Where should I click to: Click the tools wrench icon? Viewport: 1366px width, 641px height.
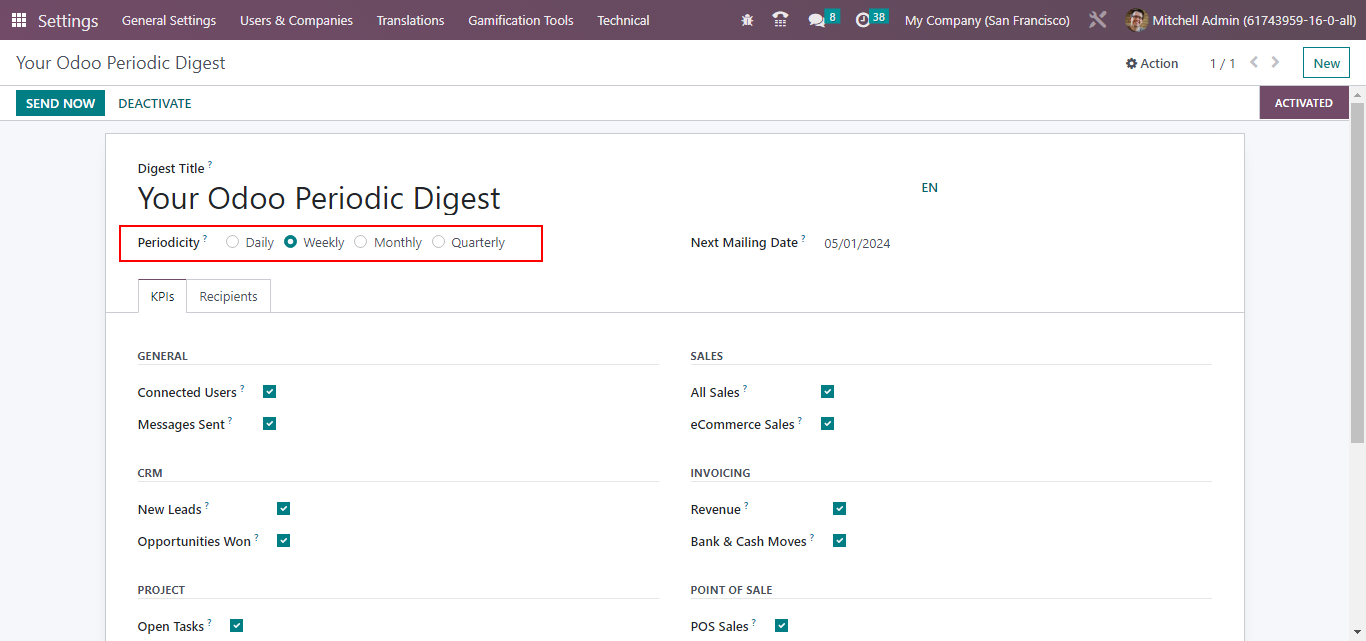click(x=1097, y=20)
